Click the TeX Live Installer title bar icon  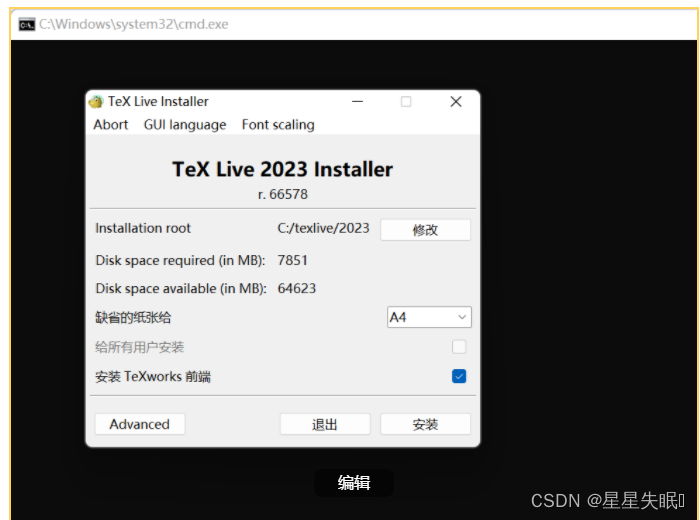click(96, 102)
